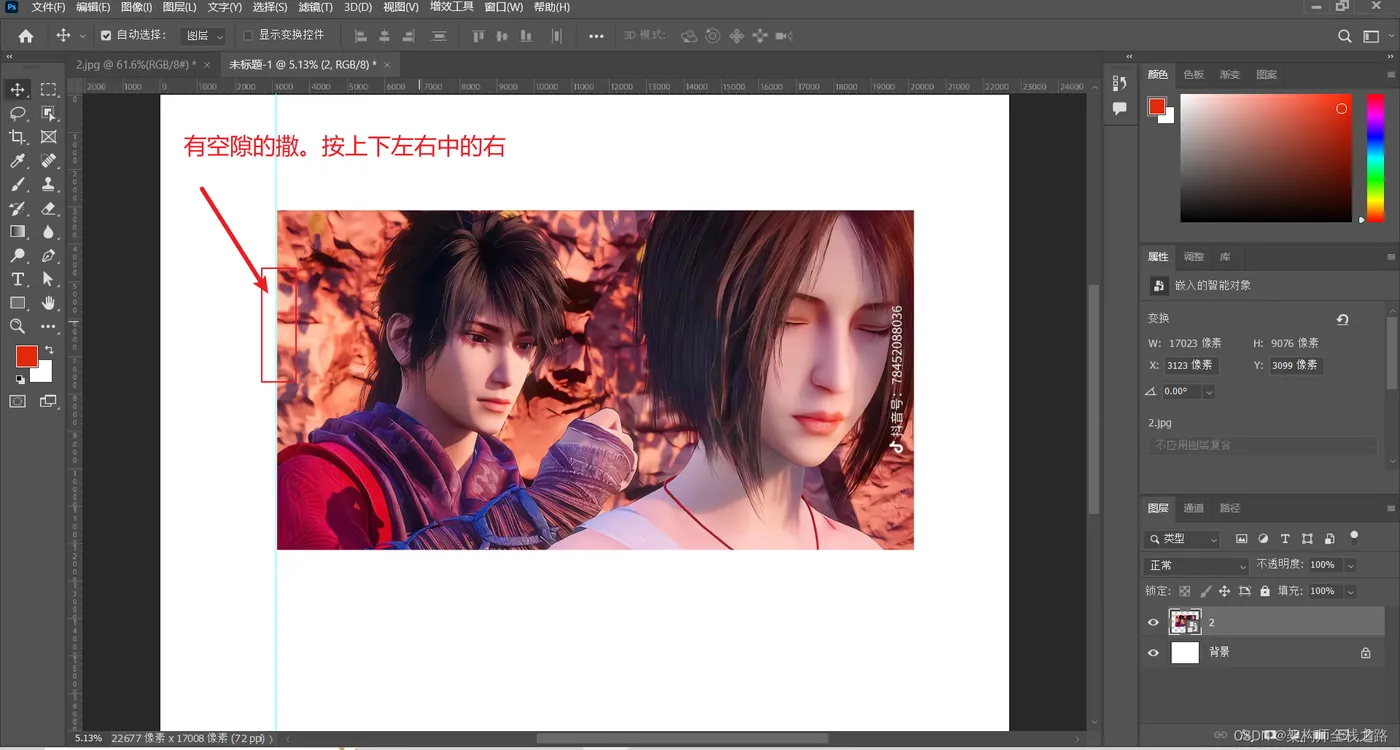Toggle lock transparent pixels
Viewport: 1400px width, 750px height.
(x=1185, y=591)
